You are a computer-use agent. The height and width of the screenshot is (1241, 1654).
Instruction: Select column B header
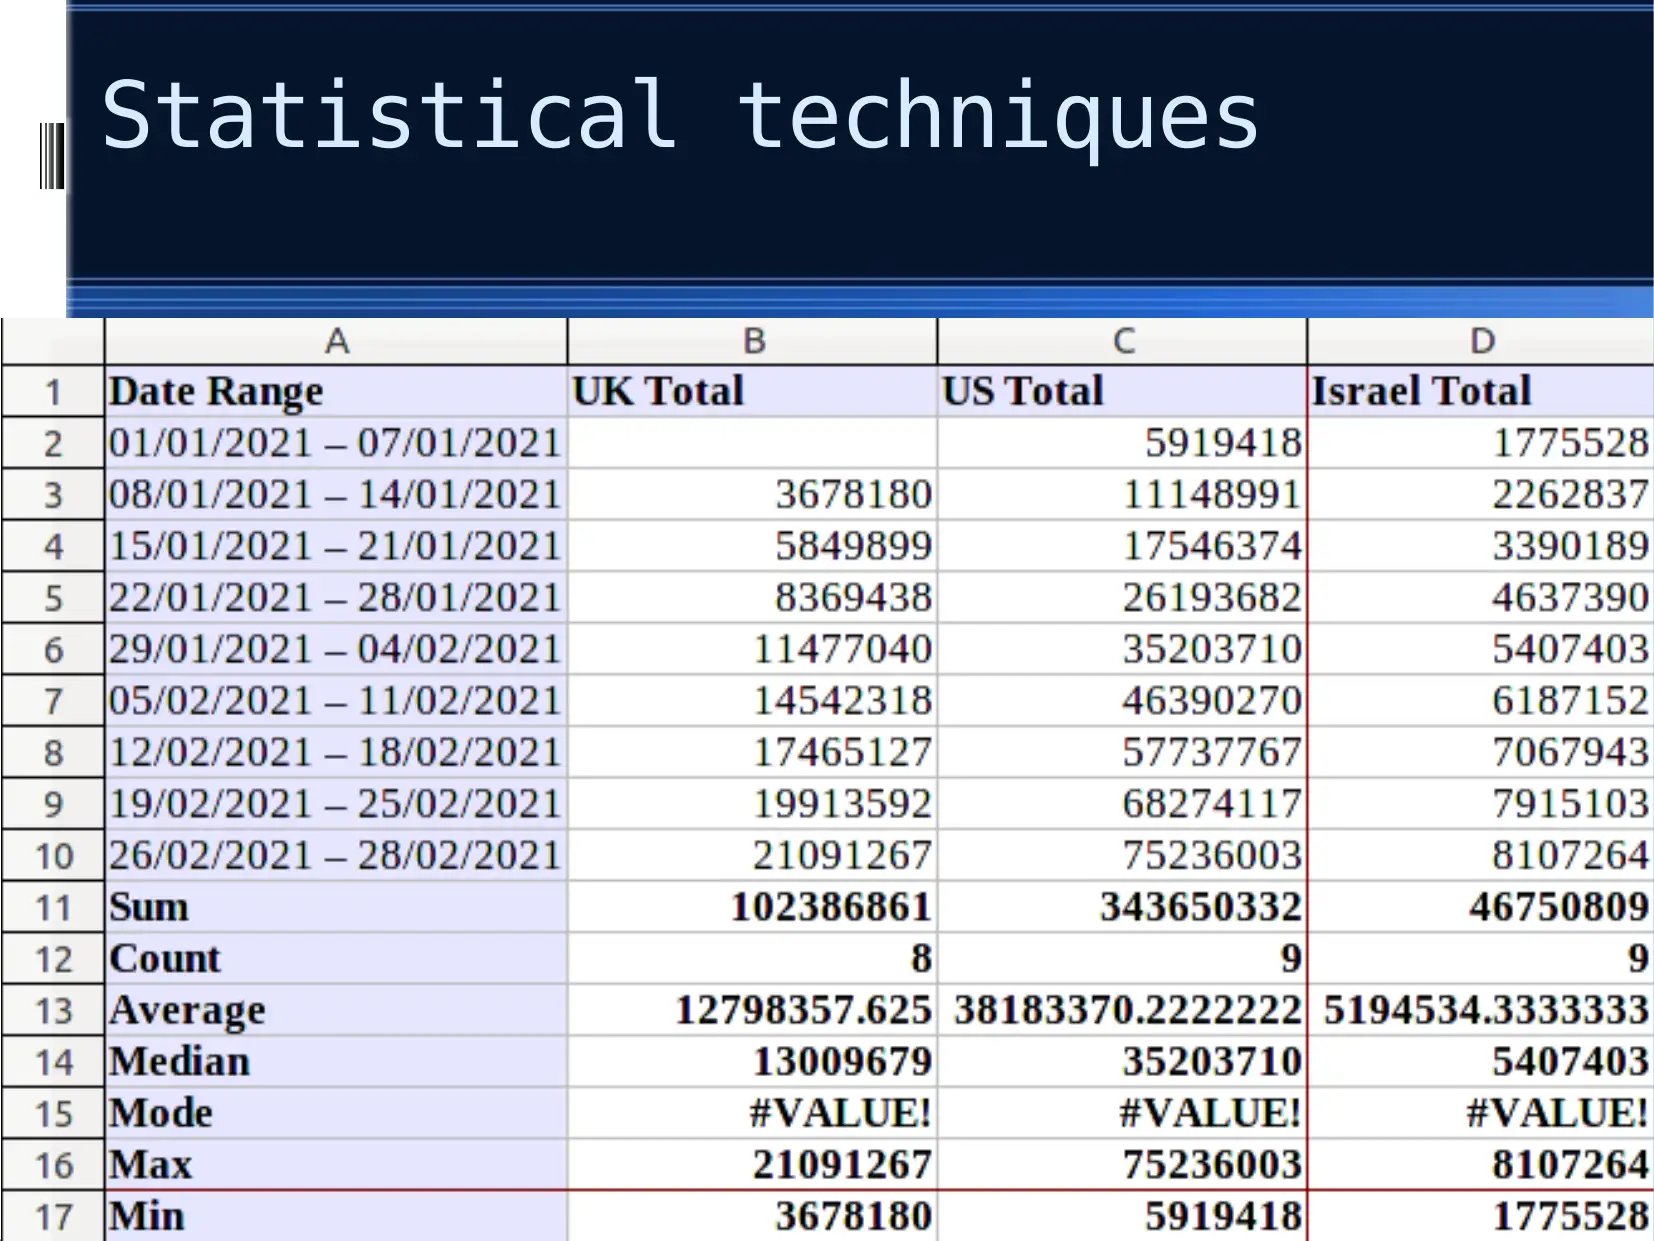752,342
